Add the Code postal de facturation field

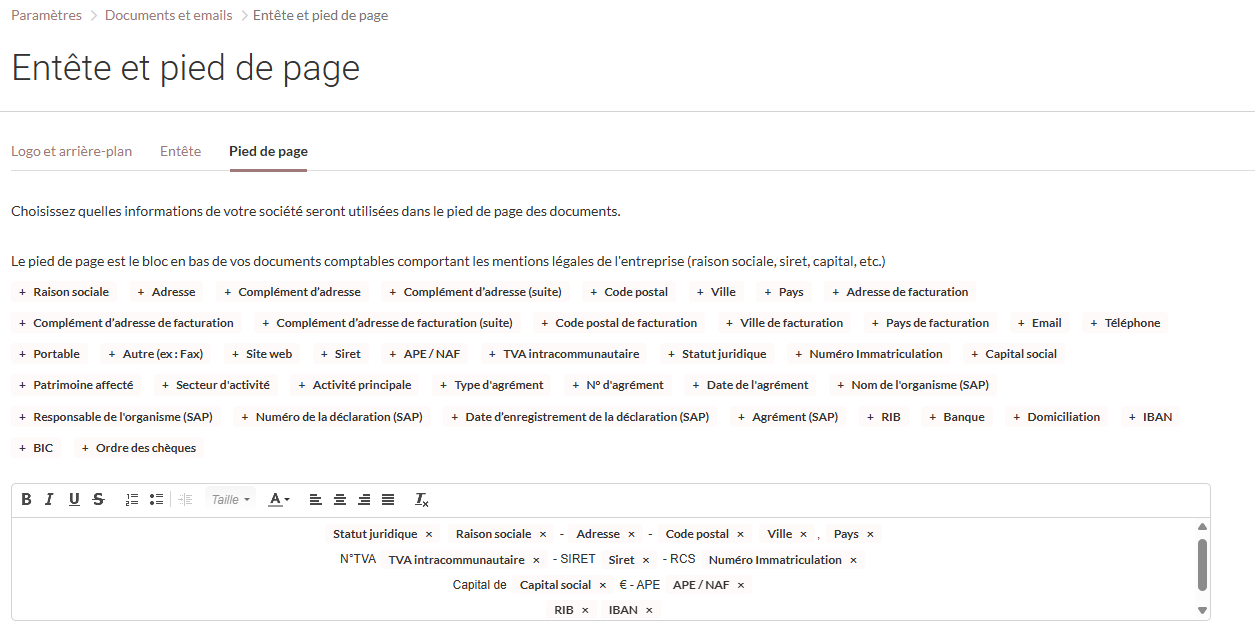coord(619,323)
